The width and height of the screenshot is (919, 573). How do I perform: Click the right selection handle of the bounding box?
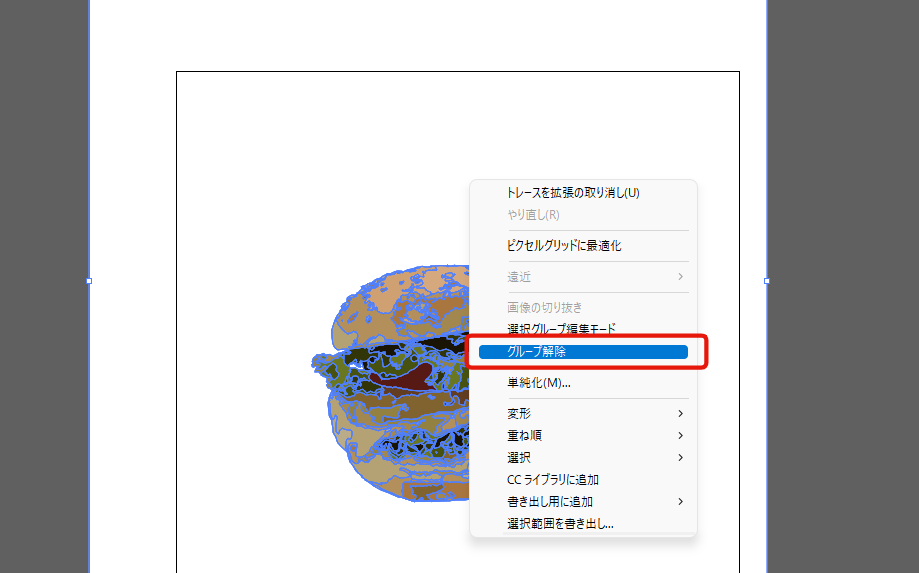(767, 281)
